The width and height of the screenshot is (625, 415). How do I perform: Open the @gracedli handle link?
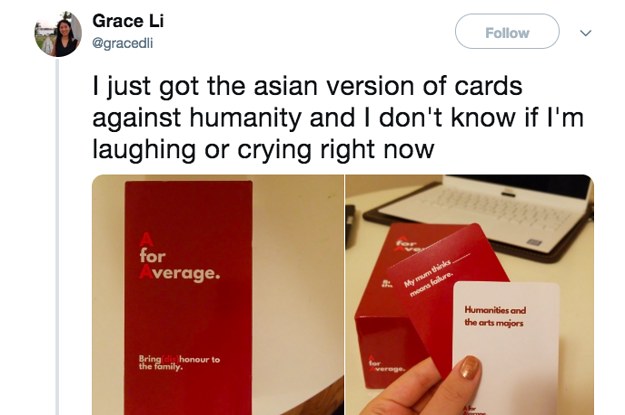pos(122,43)
